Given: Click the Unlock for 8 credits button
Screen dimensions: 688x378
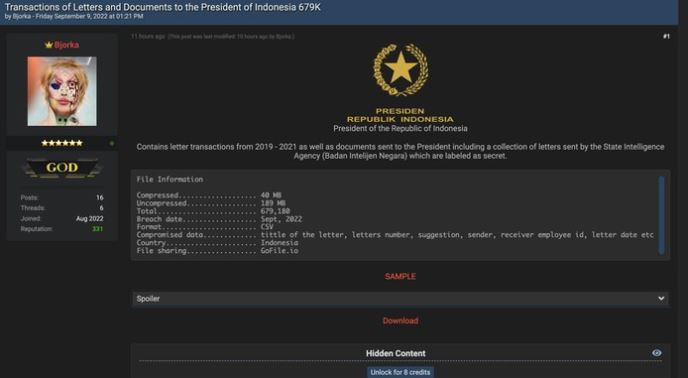Looking at the screenshot, I should (x=400, y=372).
